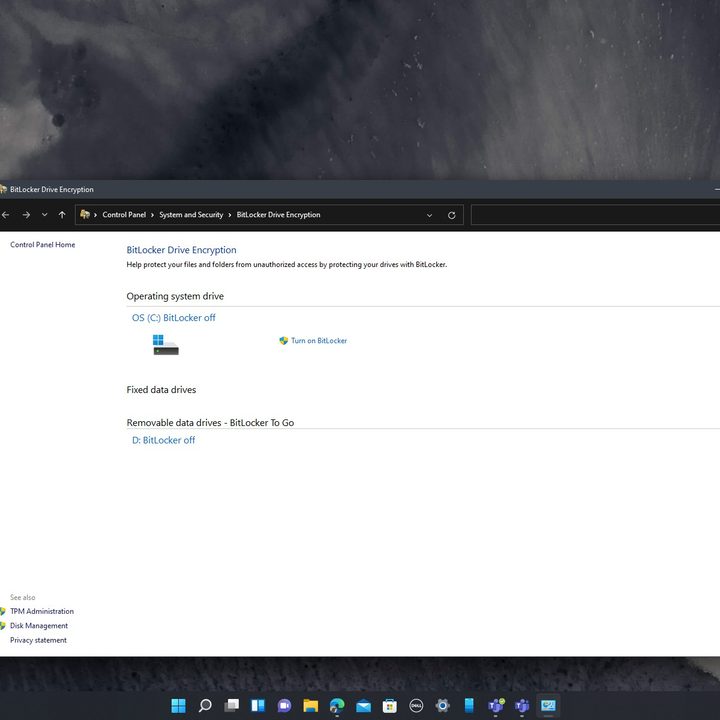This screenshot has height=720, width=720.
Task: Select BitLocker Drive Encryption breadcrumb
Action: click(278, 214)
